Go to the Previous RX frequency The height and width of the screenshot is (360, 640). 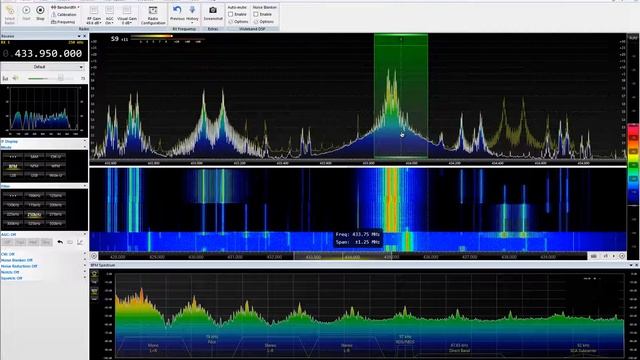(177, 13)
